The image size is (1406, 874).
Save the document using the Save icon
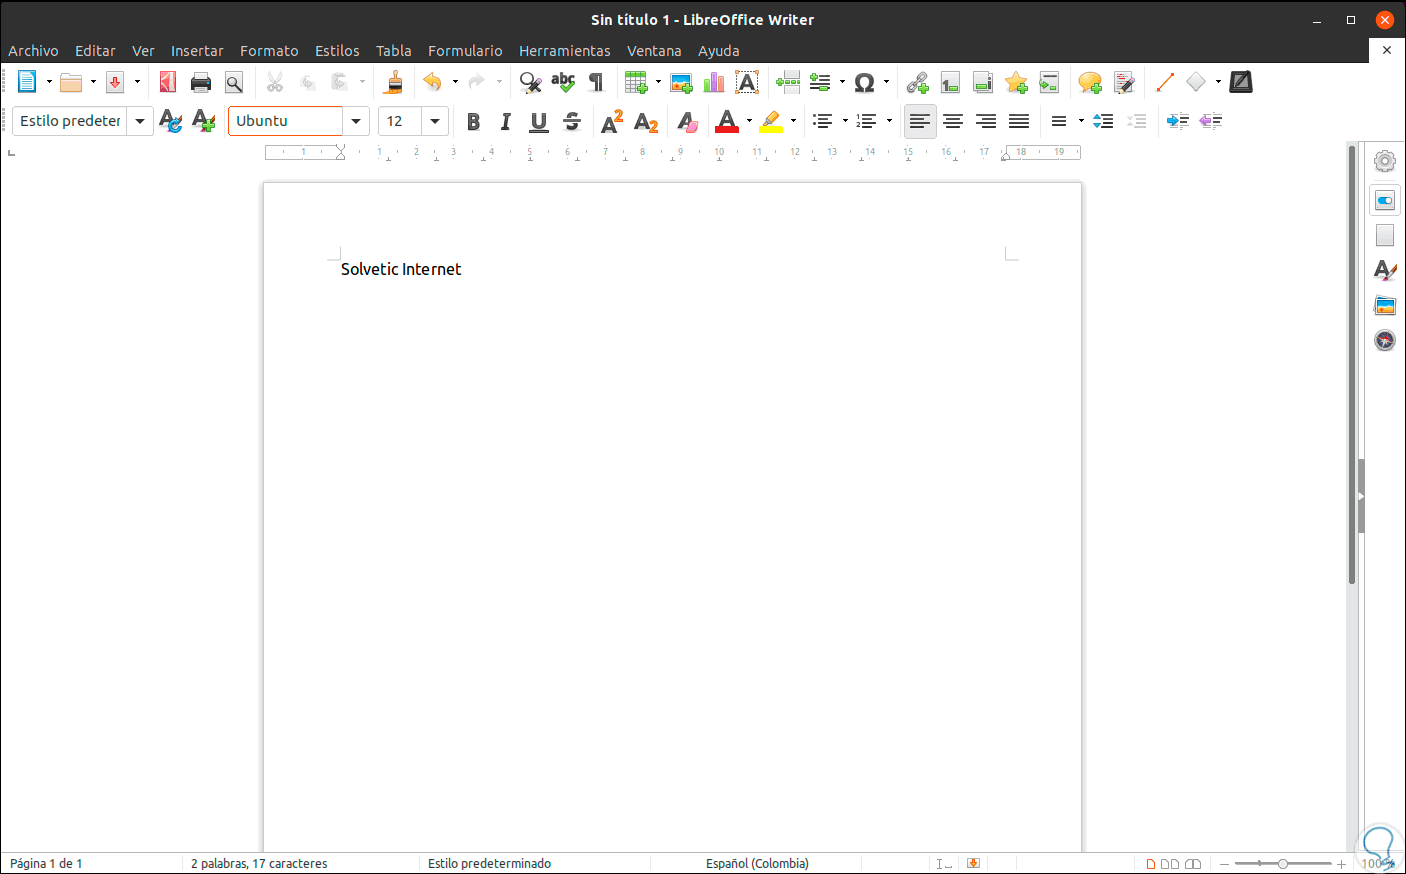[115, 82]
